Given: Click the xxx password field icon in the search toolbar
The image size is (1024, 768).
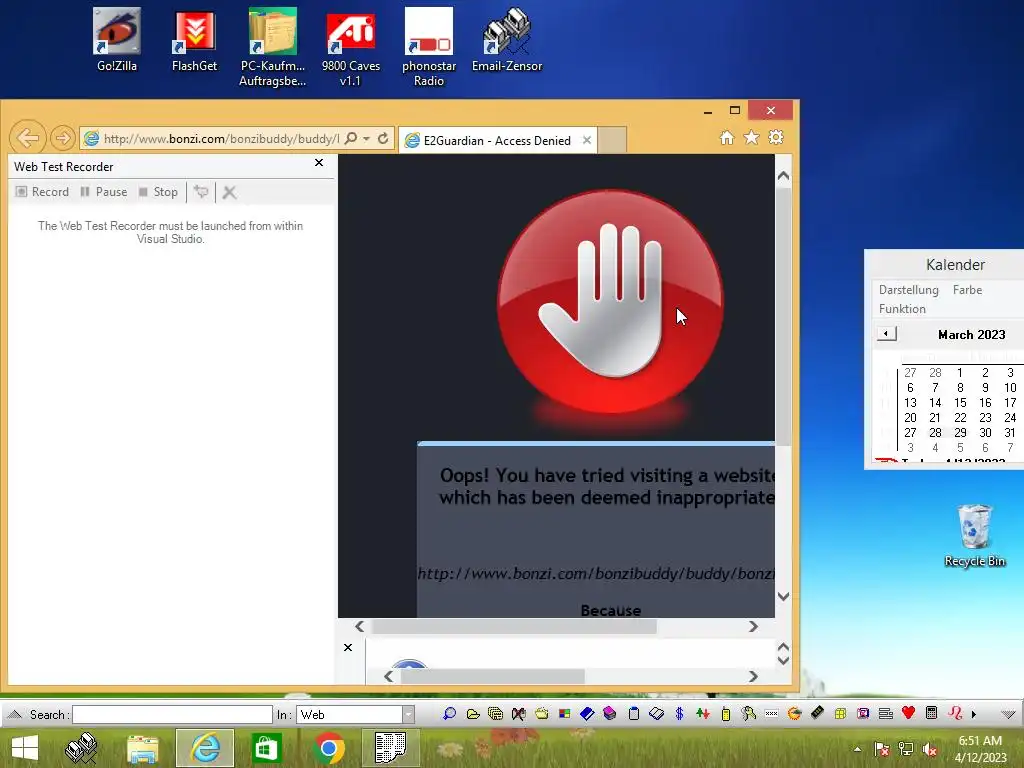Looking at the screenshot, I should point(771,714).
